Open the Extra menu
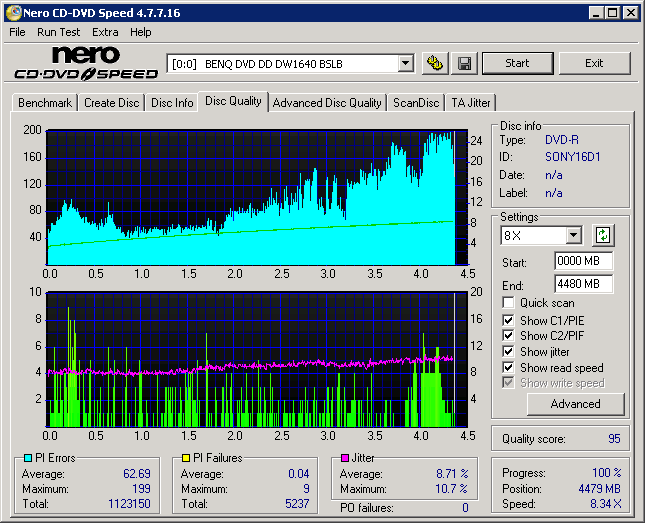 (105, 32)
